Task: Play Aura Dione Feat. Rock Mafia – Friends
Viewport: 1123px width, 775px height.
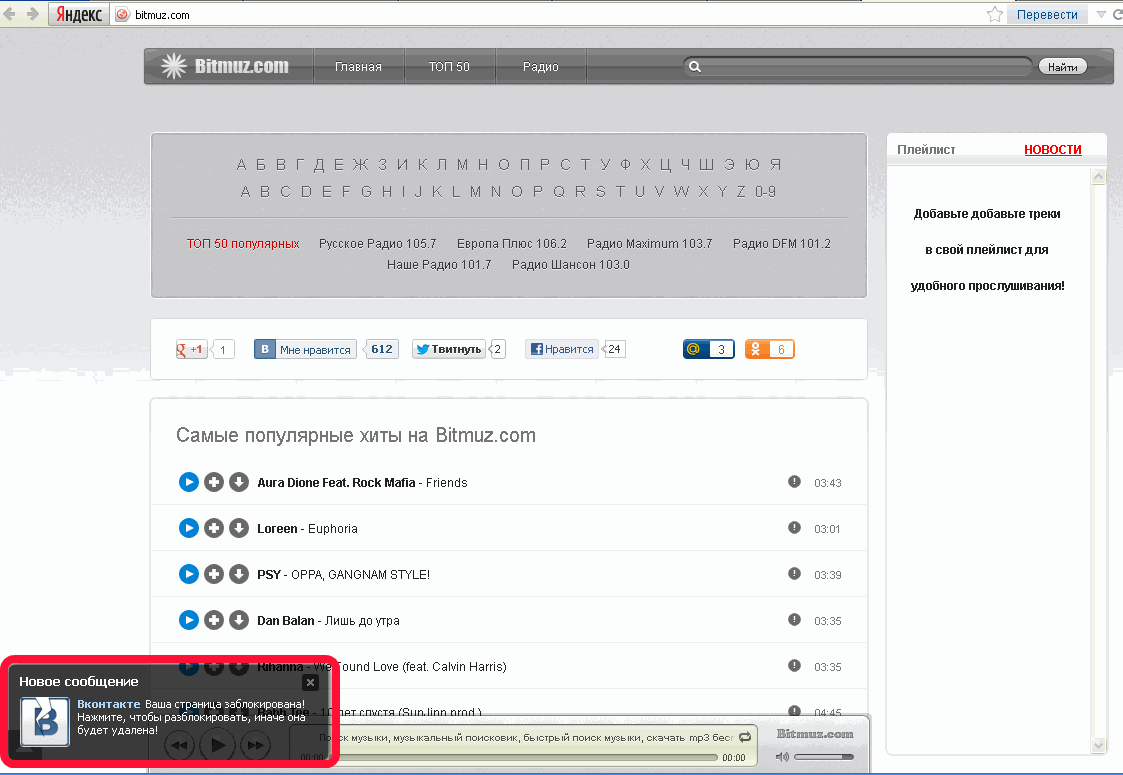Action: [x=188, y=482]
